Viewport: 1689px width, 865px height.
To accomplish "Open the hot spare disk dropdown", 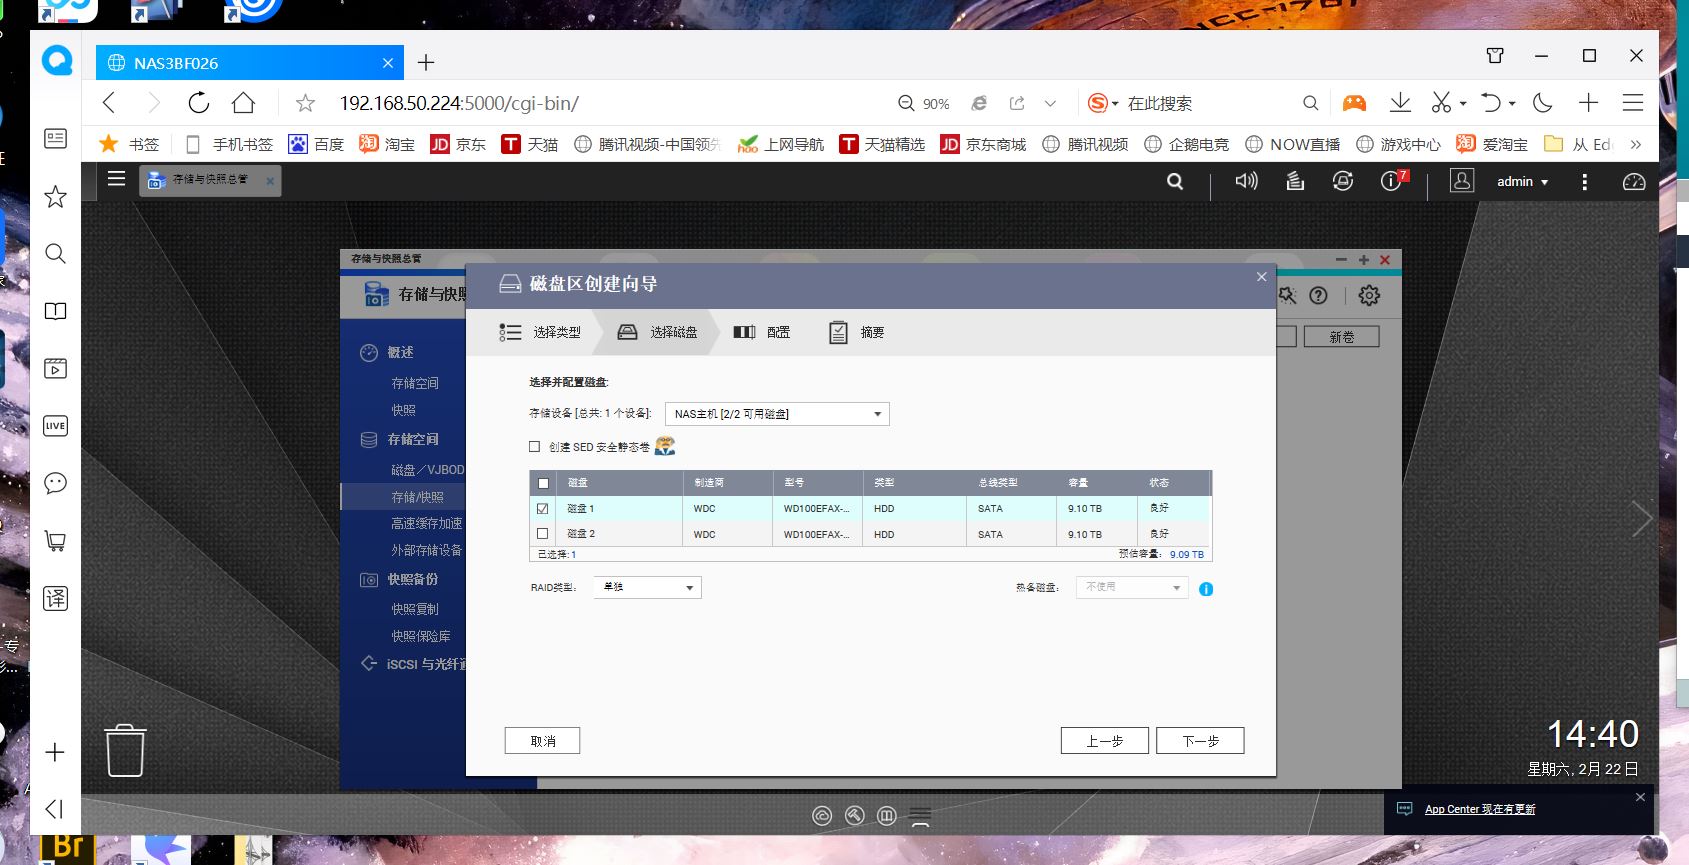I will point(1132,587).
